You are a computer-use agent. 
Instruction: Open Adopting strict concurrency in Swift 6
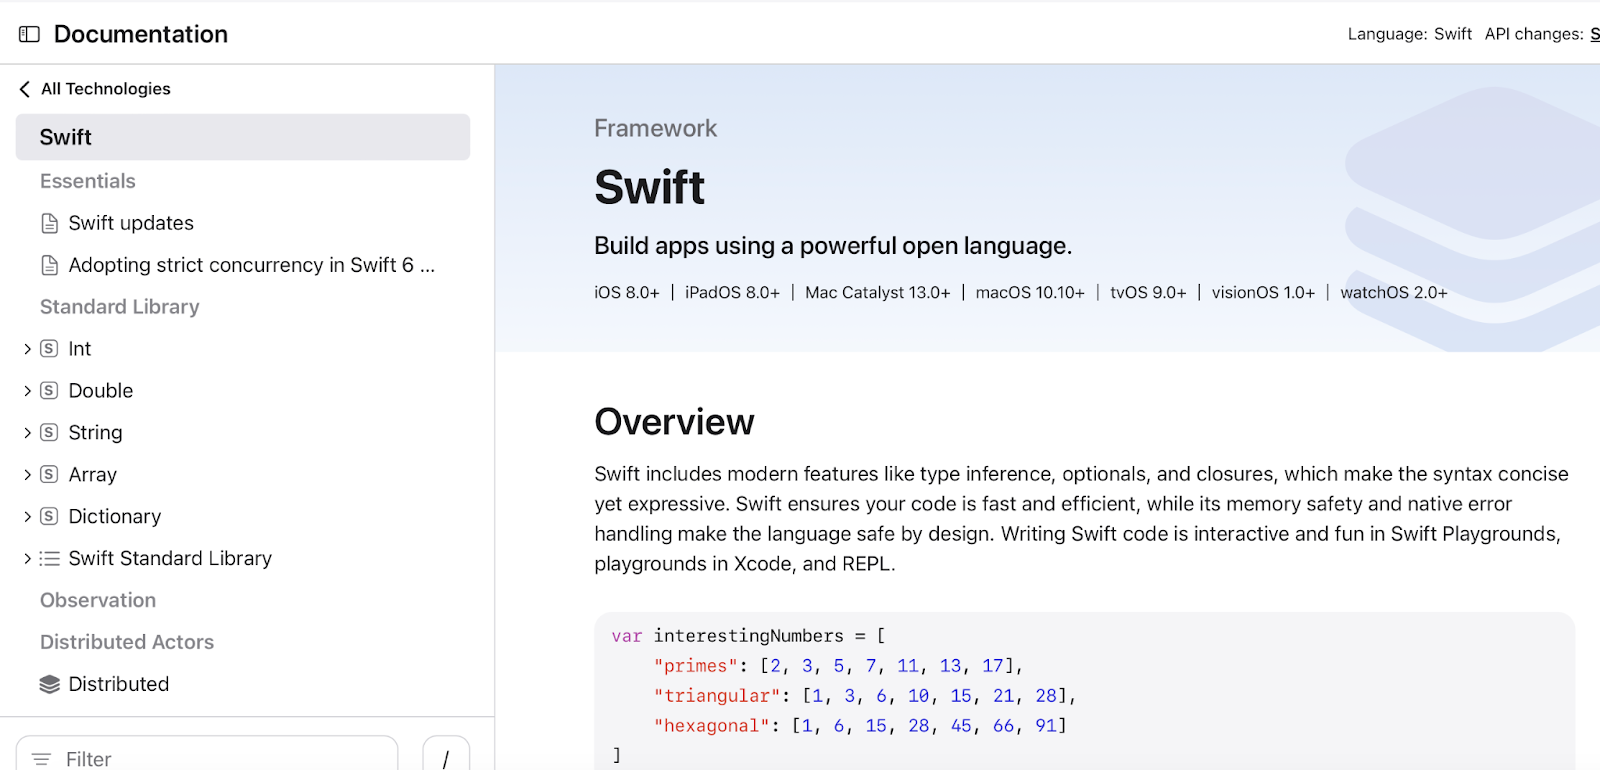click(252, 265)
